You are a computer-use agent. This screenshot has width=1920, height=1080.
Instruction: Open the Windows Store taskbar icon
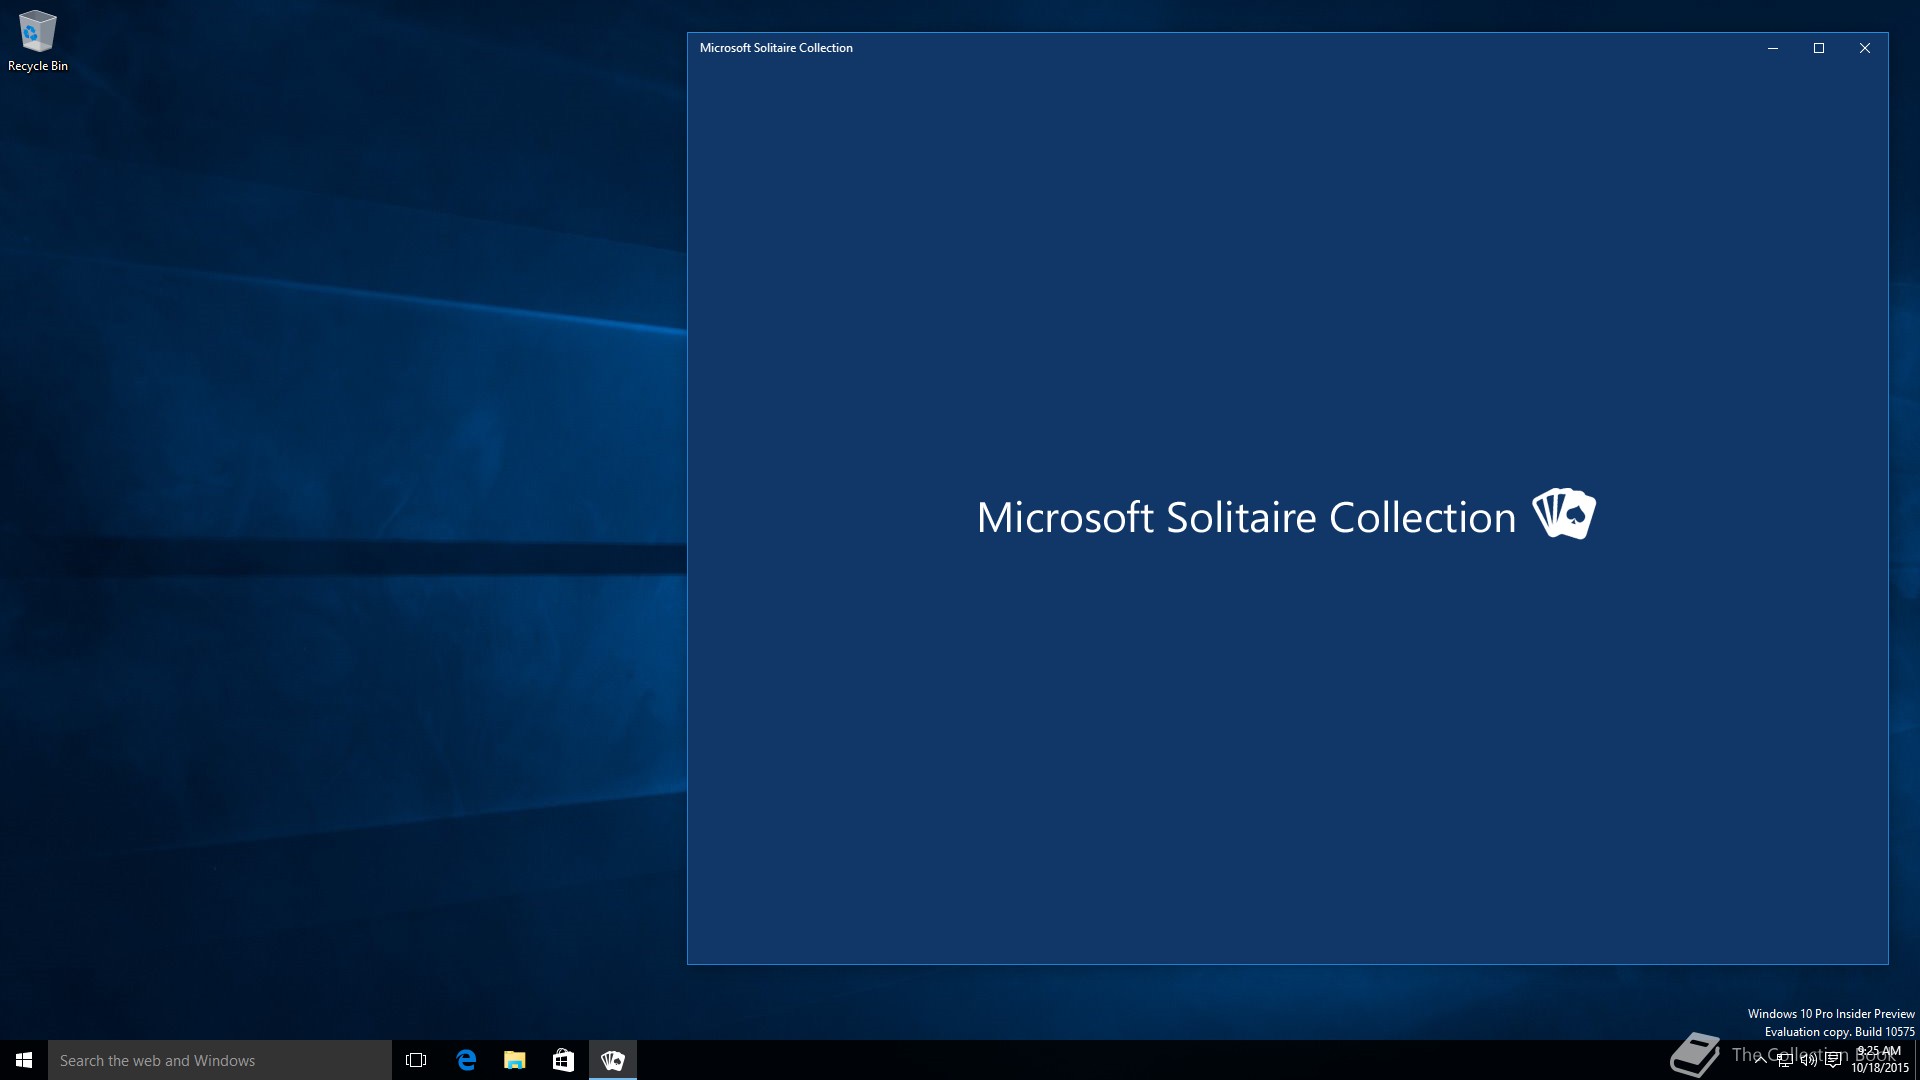coord(563,1060)
